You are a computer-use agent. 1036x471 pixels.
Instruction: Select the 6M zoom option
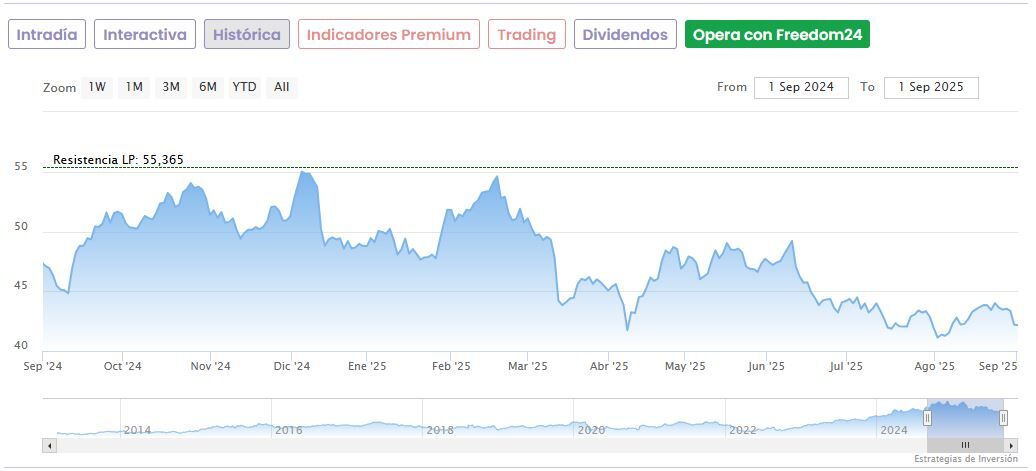pos(208,87)
